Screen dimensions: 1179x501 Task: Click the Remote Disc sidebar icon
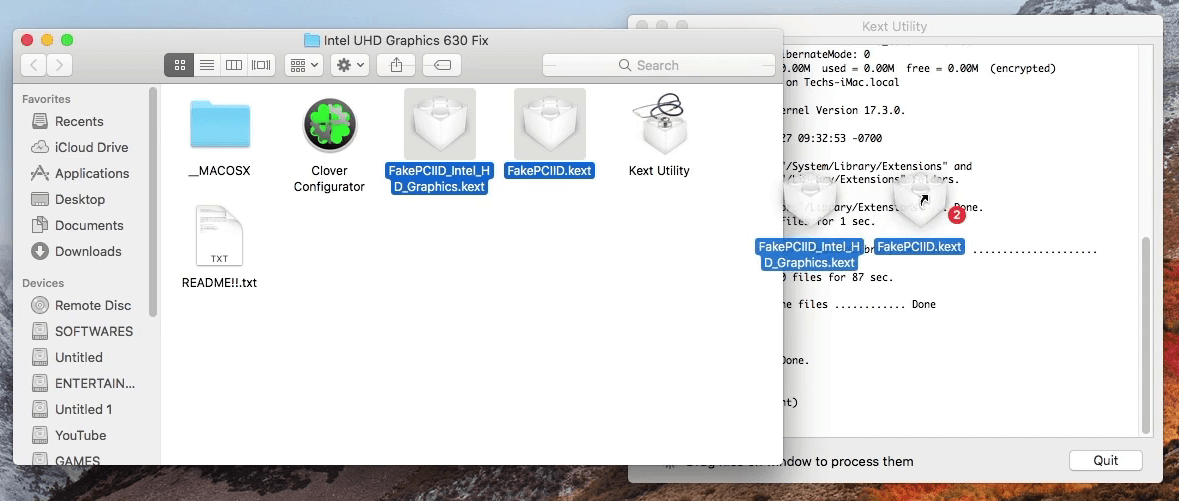click(x=40, y=305)
